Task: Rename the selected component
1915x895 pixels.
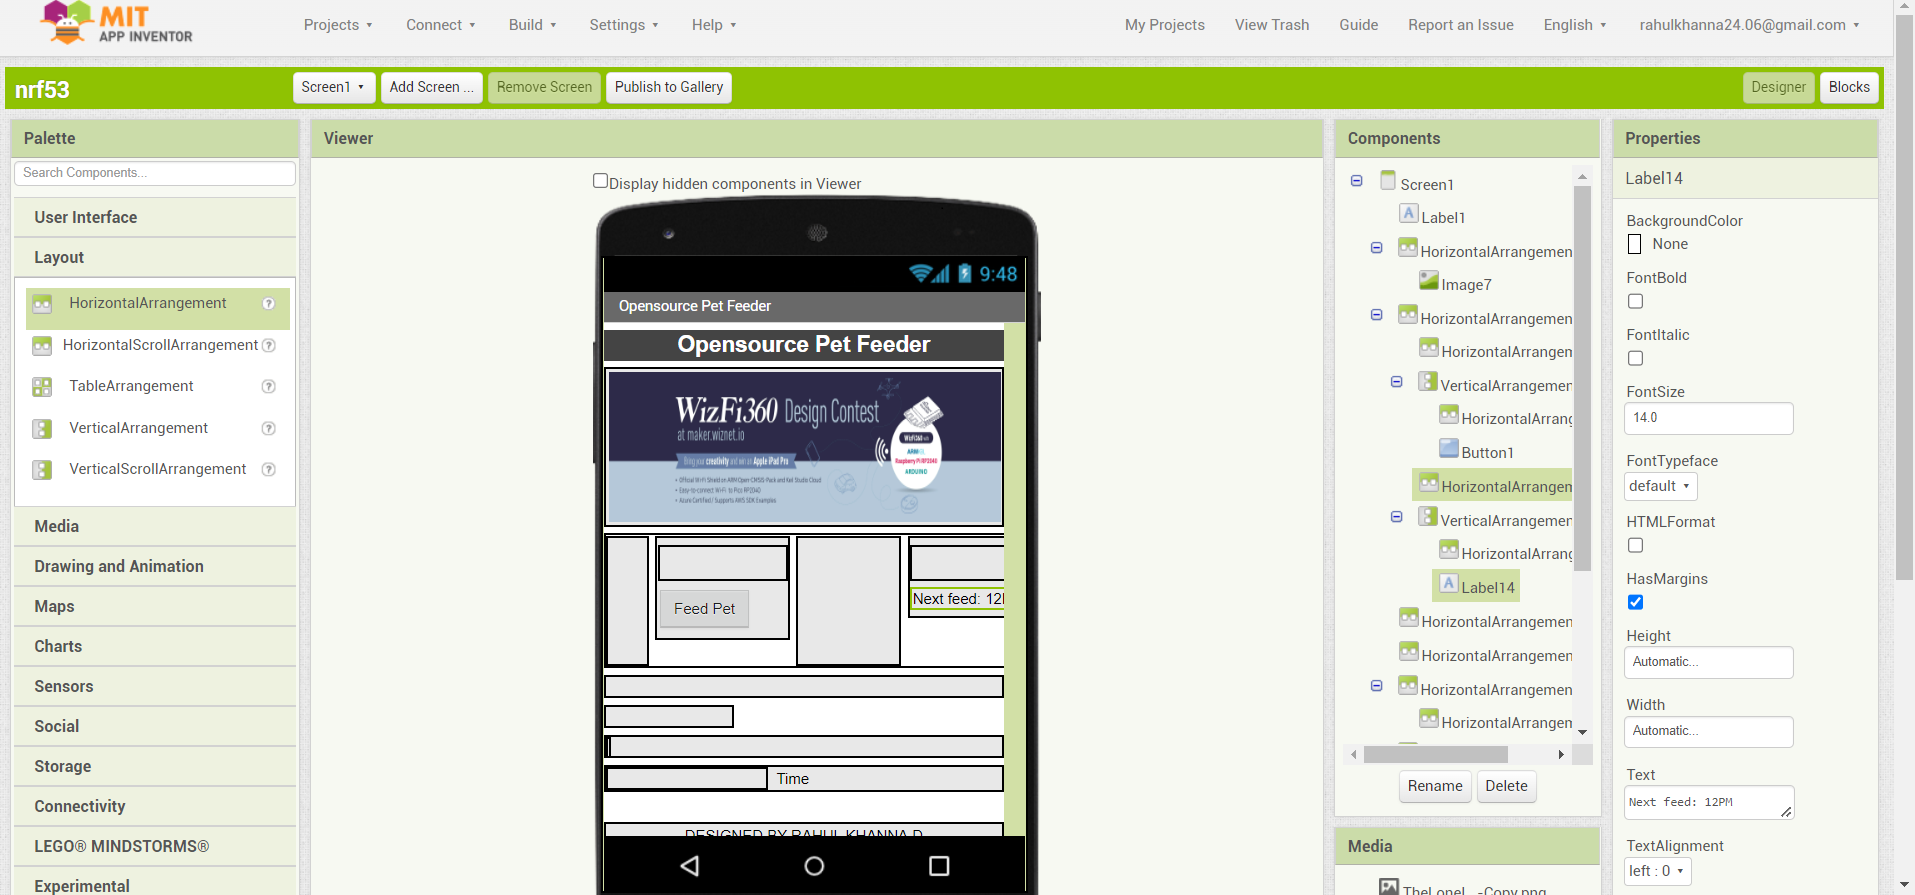Action: click(1435, 786)
